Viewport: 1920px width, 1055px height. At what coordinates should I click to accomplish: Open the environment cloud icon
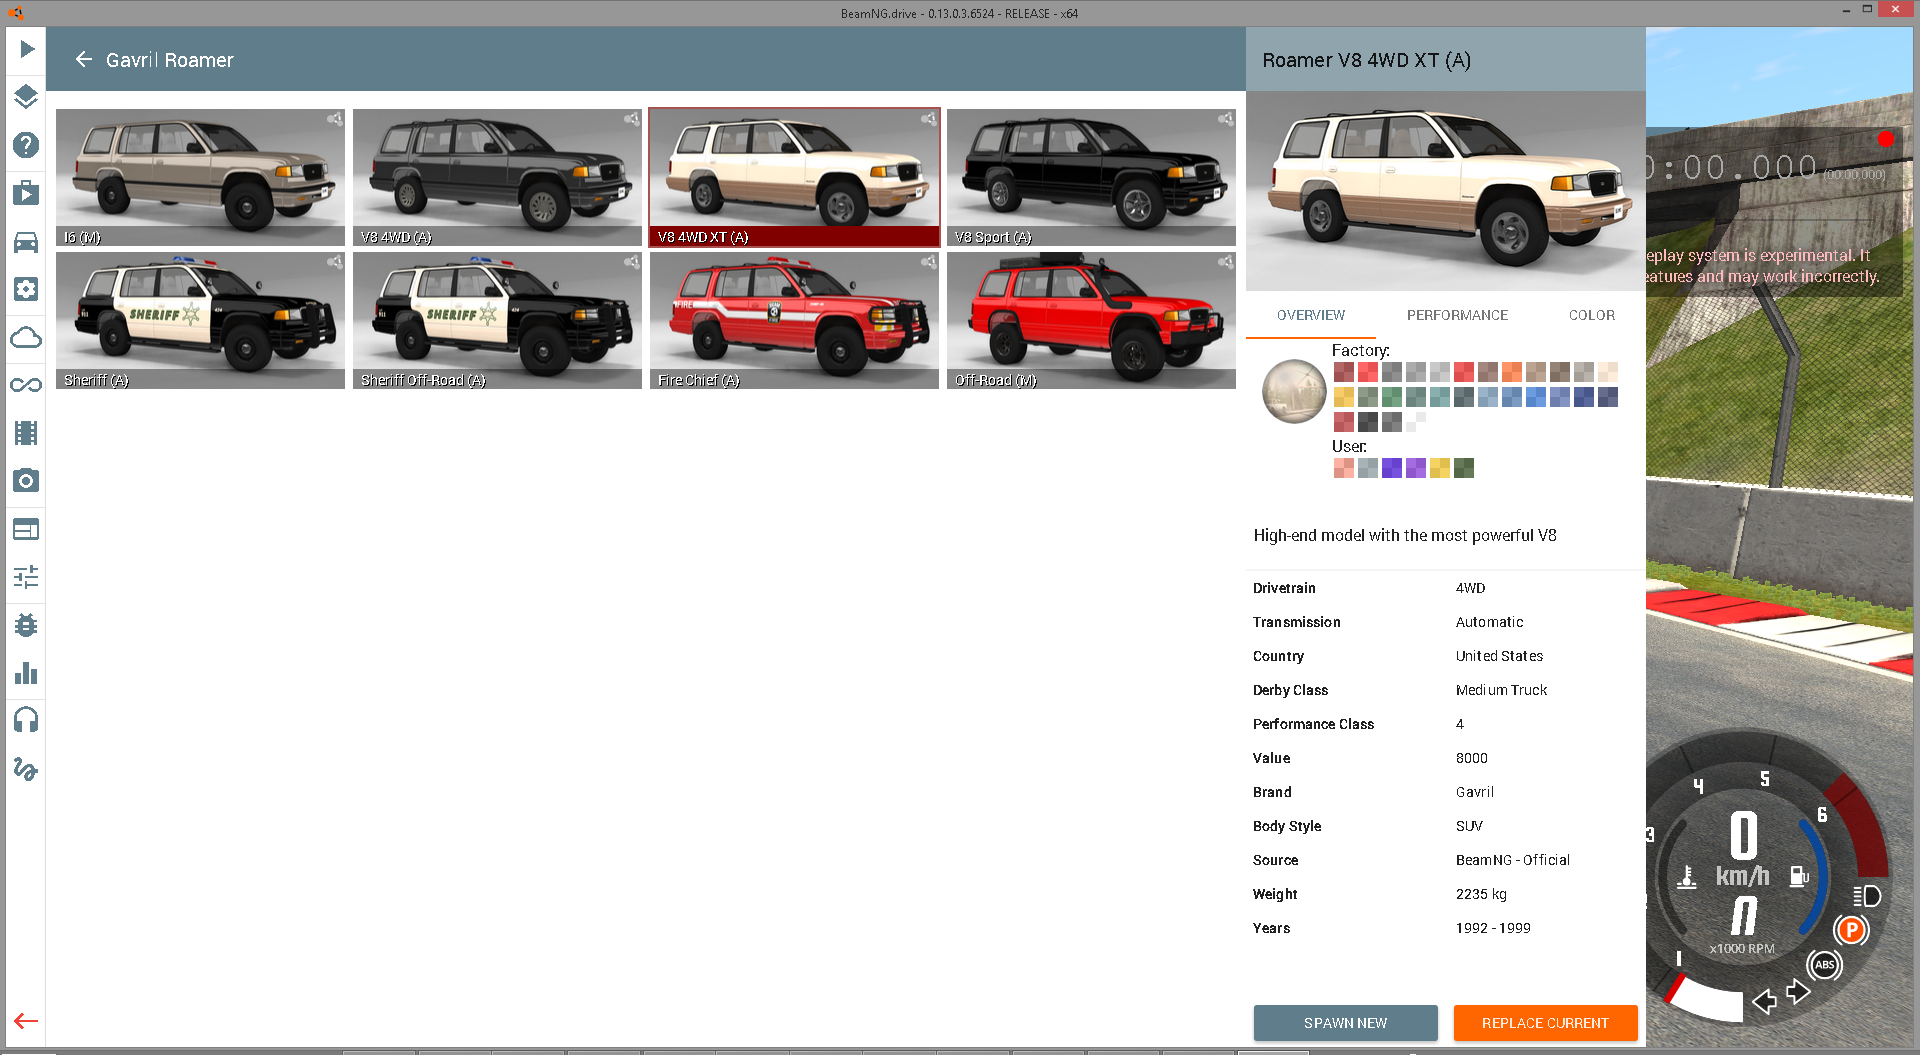[26, 337]
